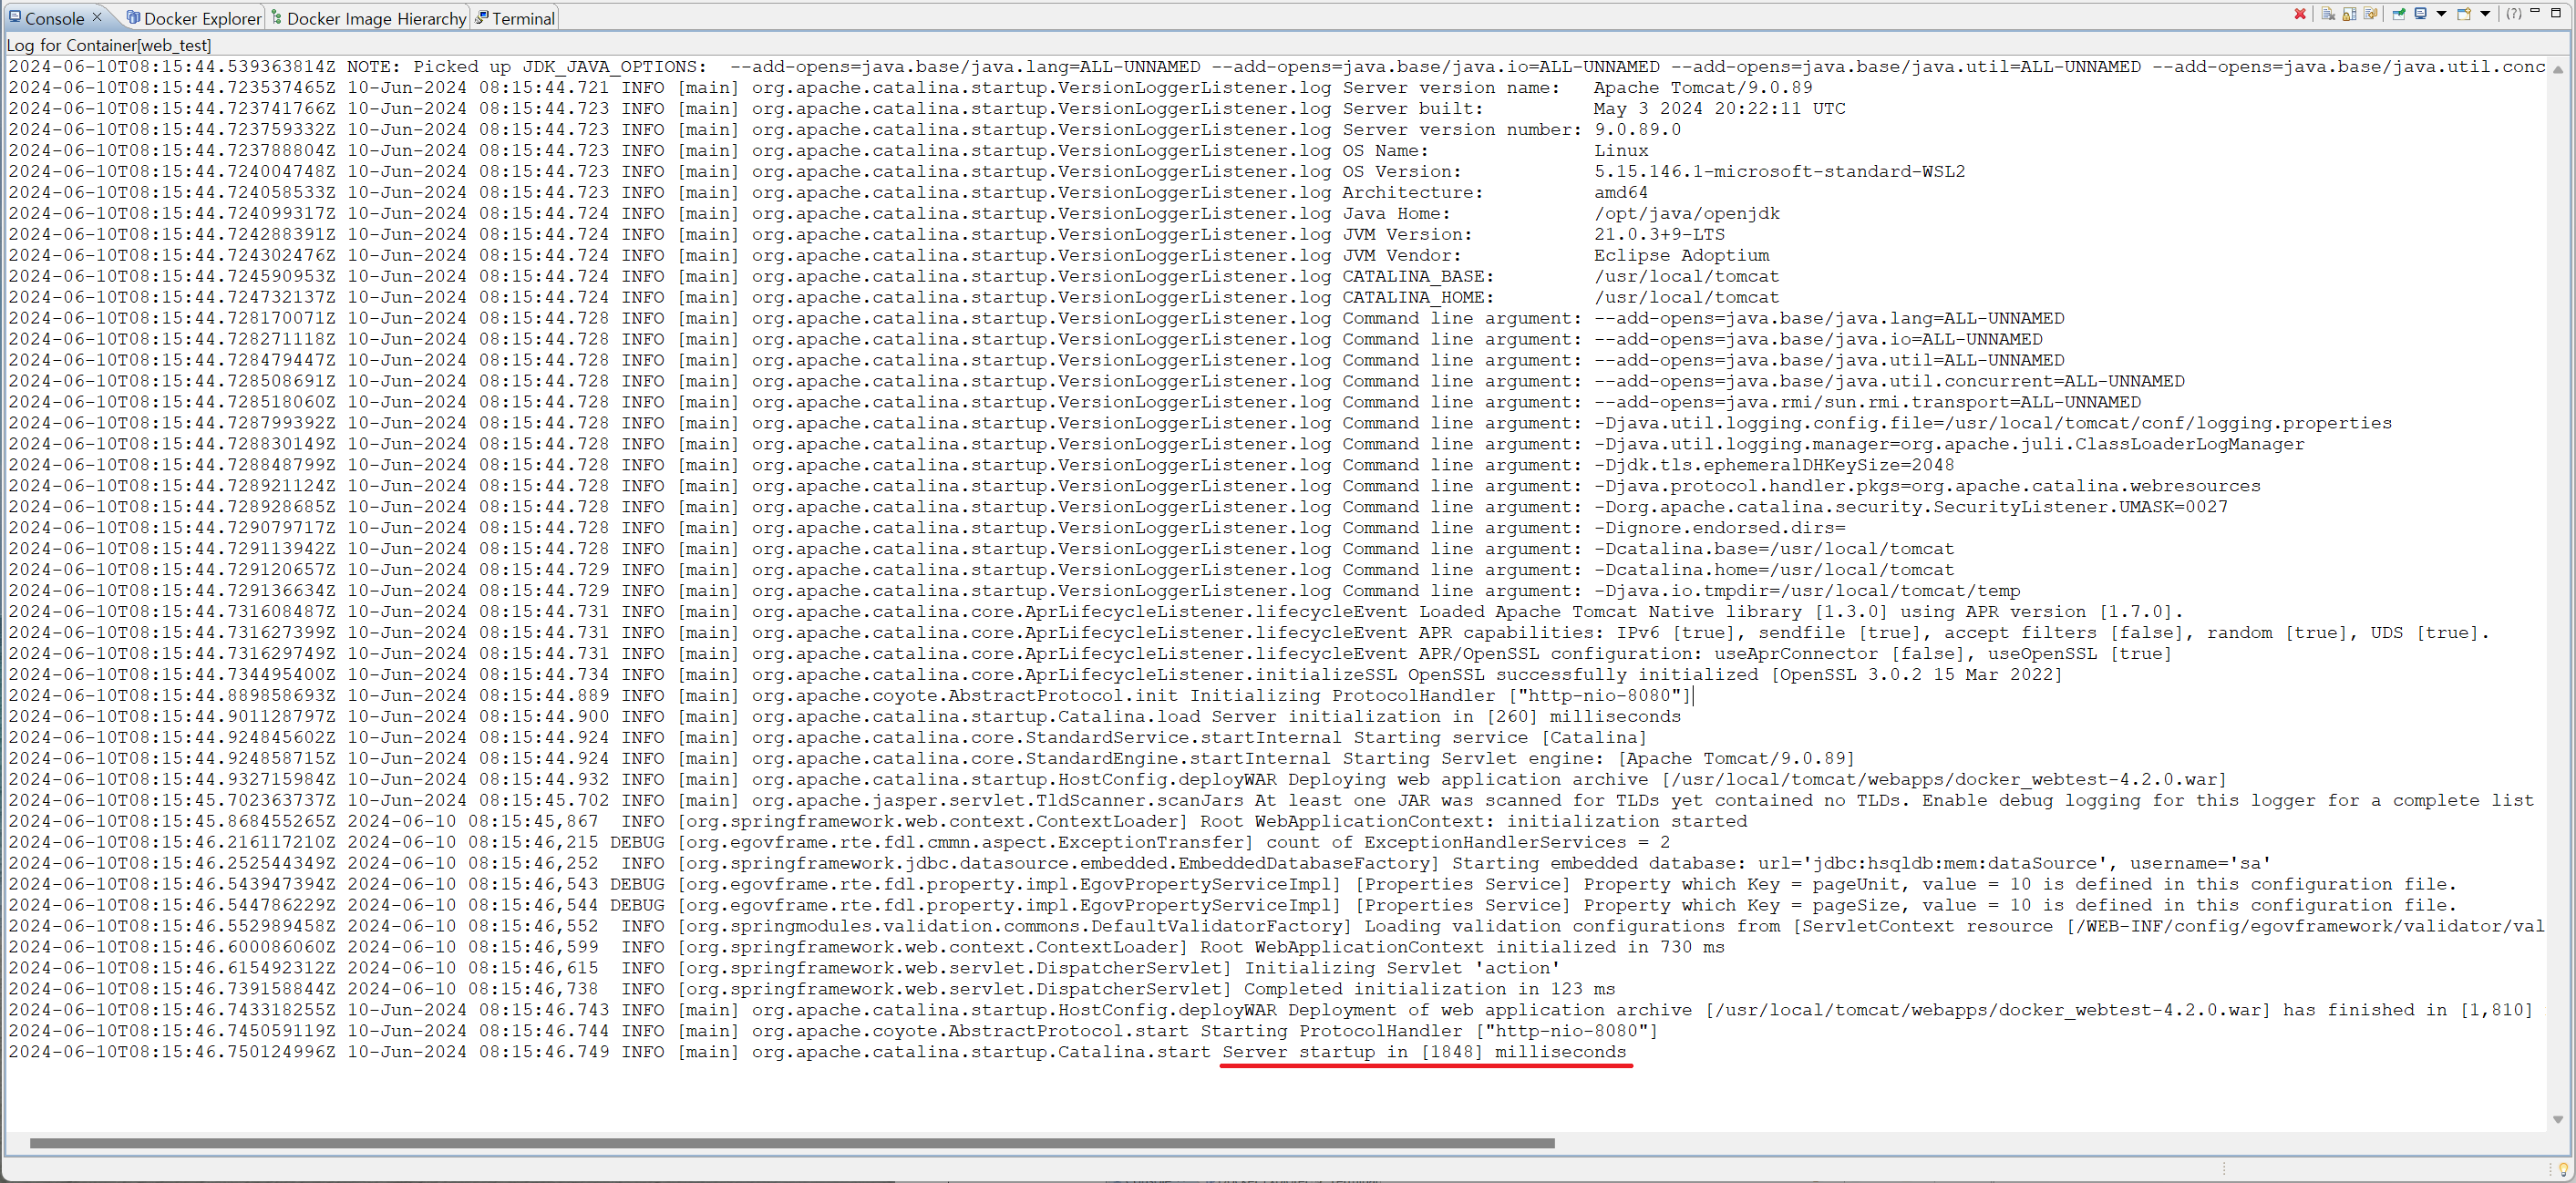This screenshot has height=1183, width=2576.
Task: Click the 'Log for Container[web_test]' label
Action: tap(109, 45)
